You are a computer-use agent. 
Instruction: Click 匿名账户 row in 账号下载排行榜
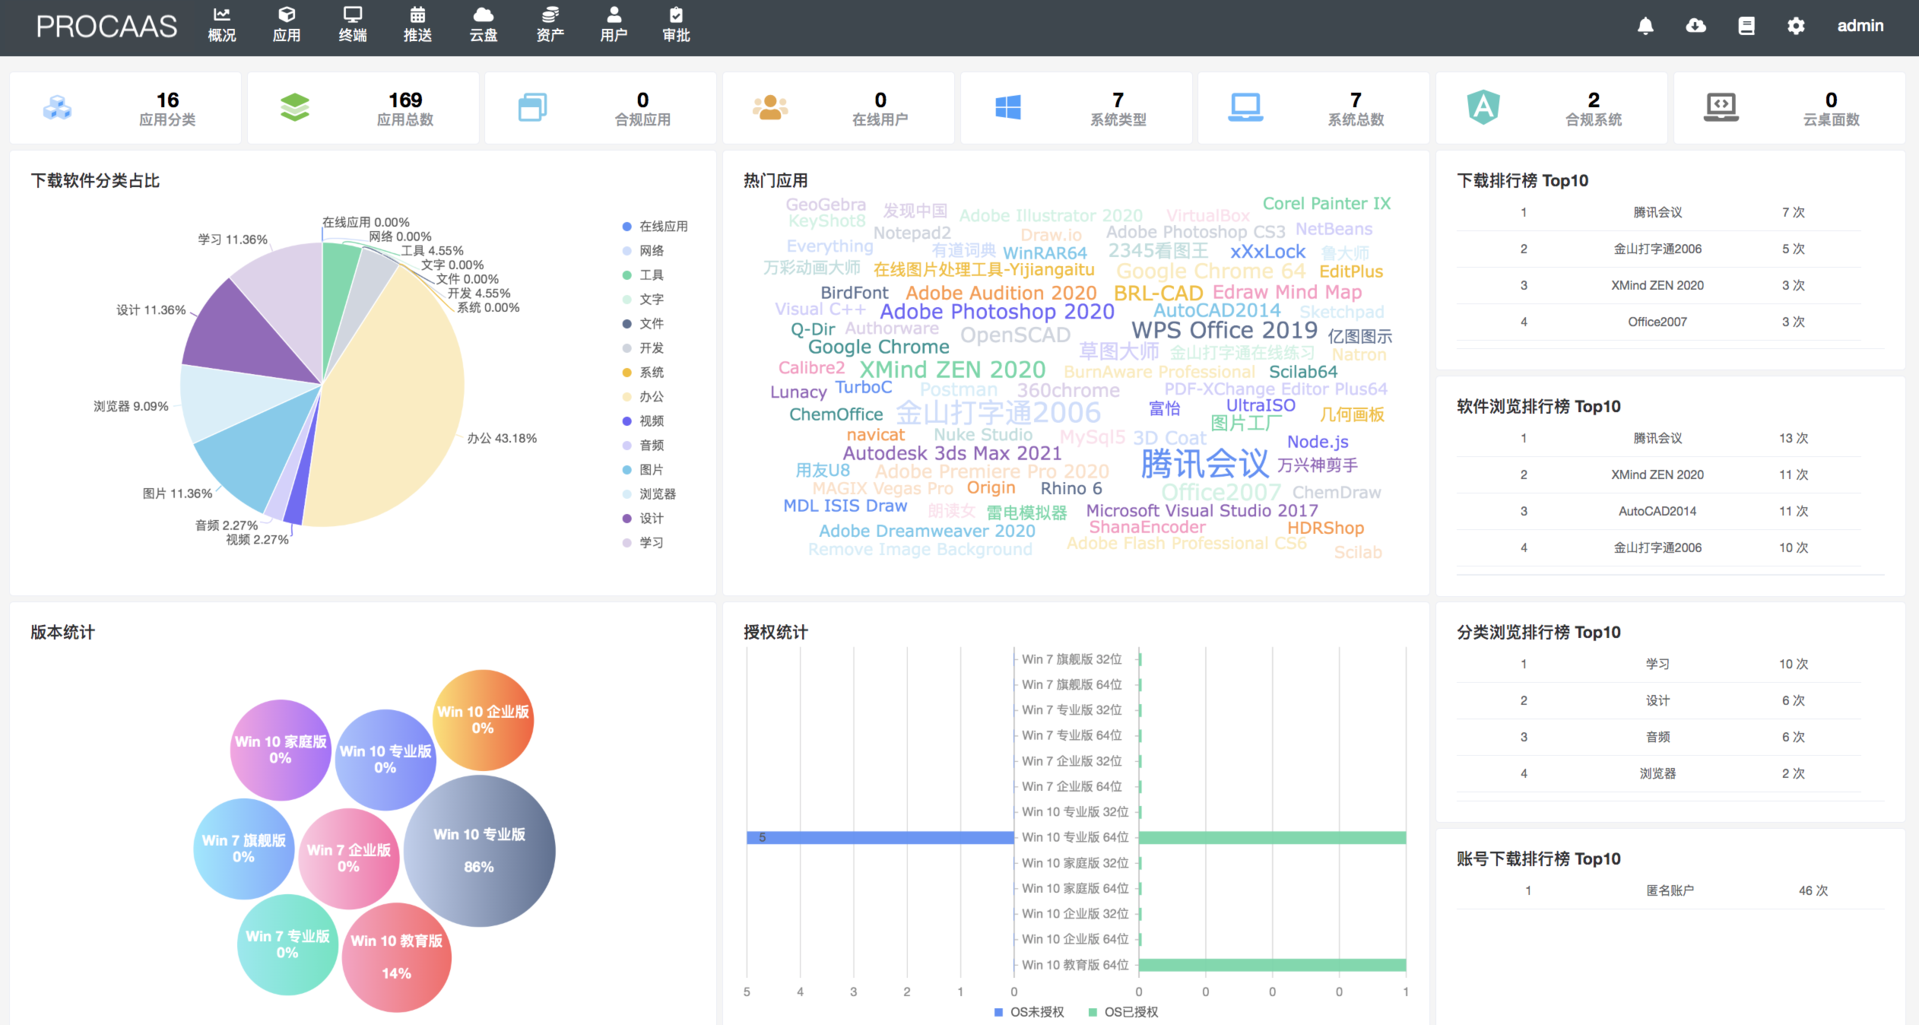(x=1670, y=890)
